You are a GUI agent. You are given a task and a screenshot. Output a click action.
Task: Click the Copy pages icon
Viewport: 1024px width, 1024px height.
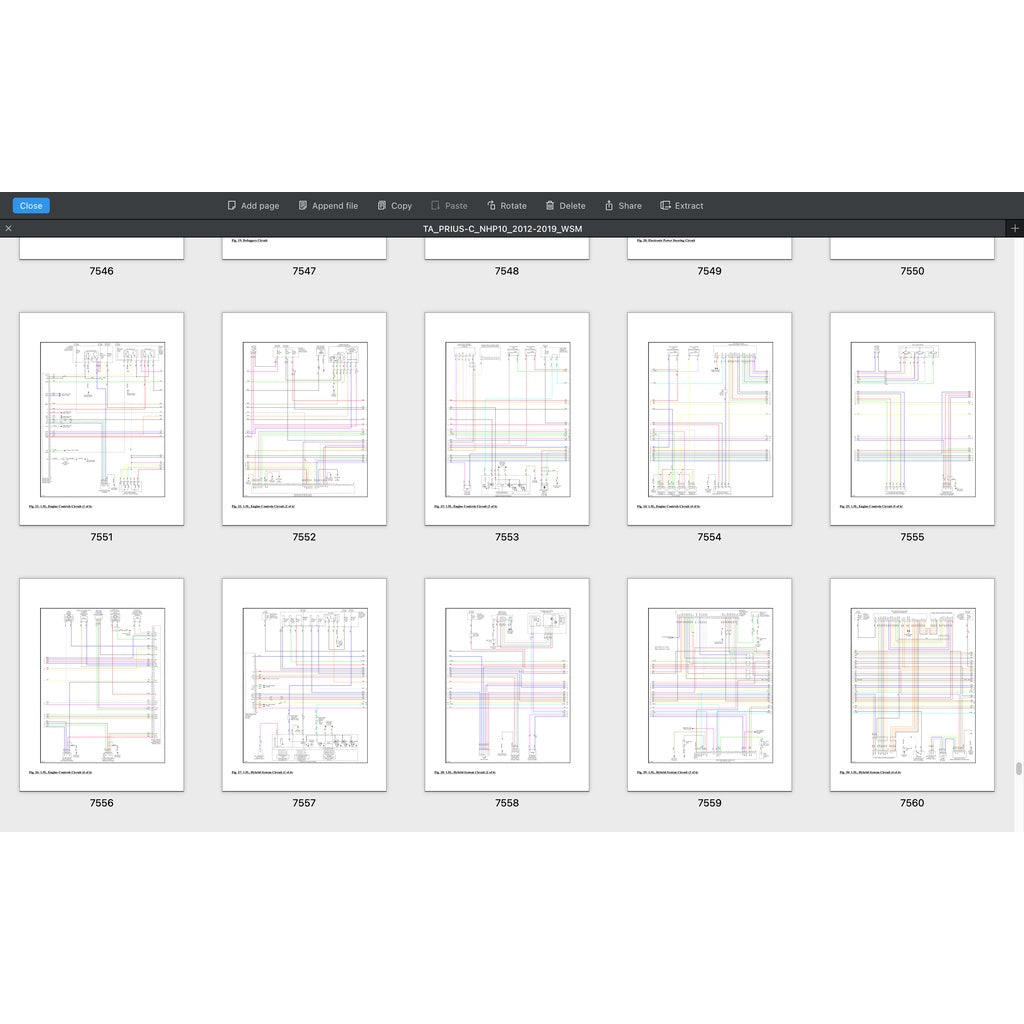pos(382,206)
